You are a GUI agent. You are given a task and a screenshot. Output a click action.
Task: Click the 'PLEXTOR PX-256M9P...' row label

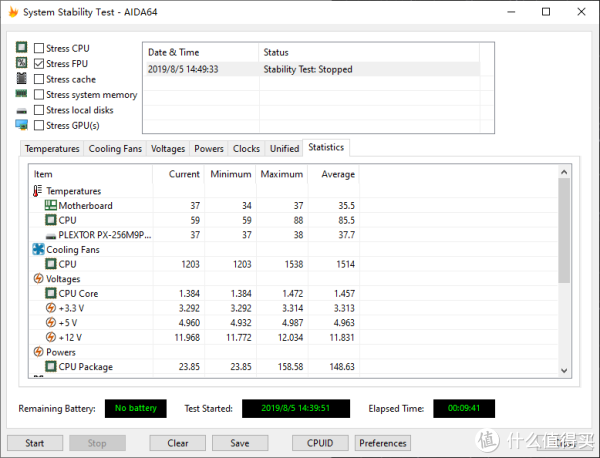click(x=105, y=235)
